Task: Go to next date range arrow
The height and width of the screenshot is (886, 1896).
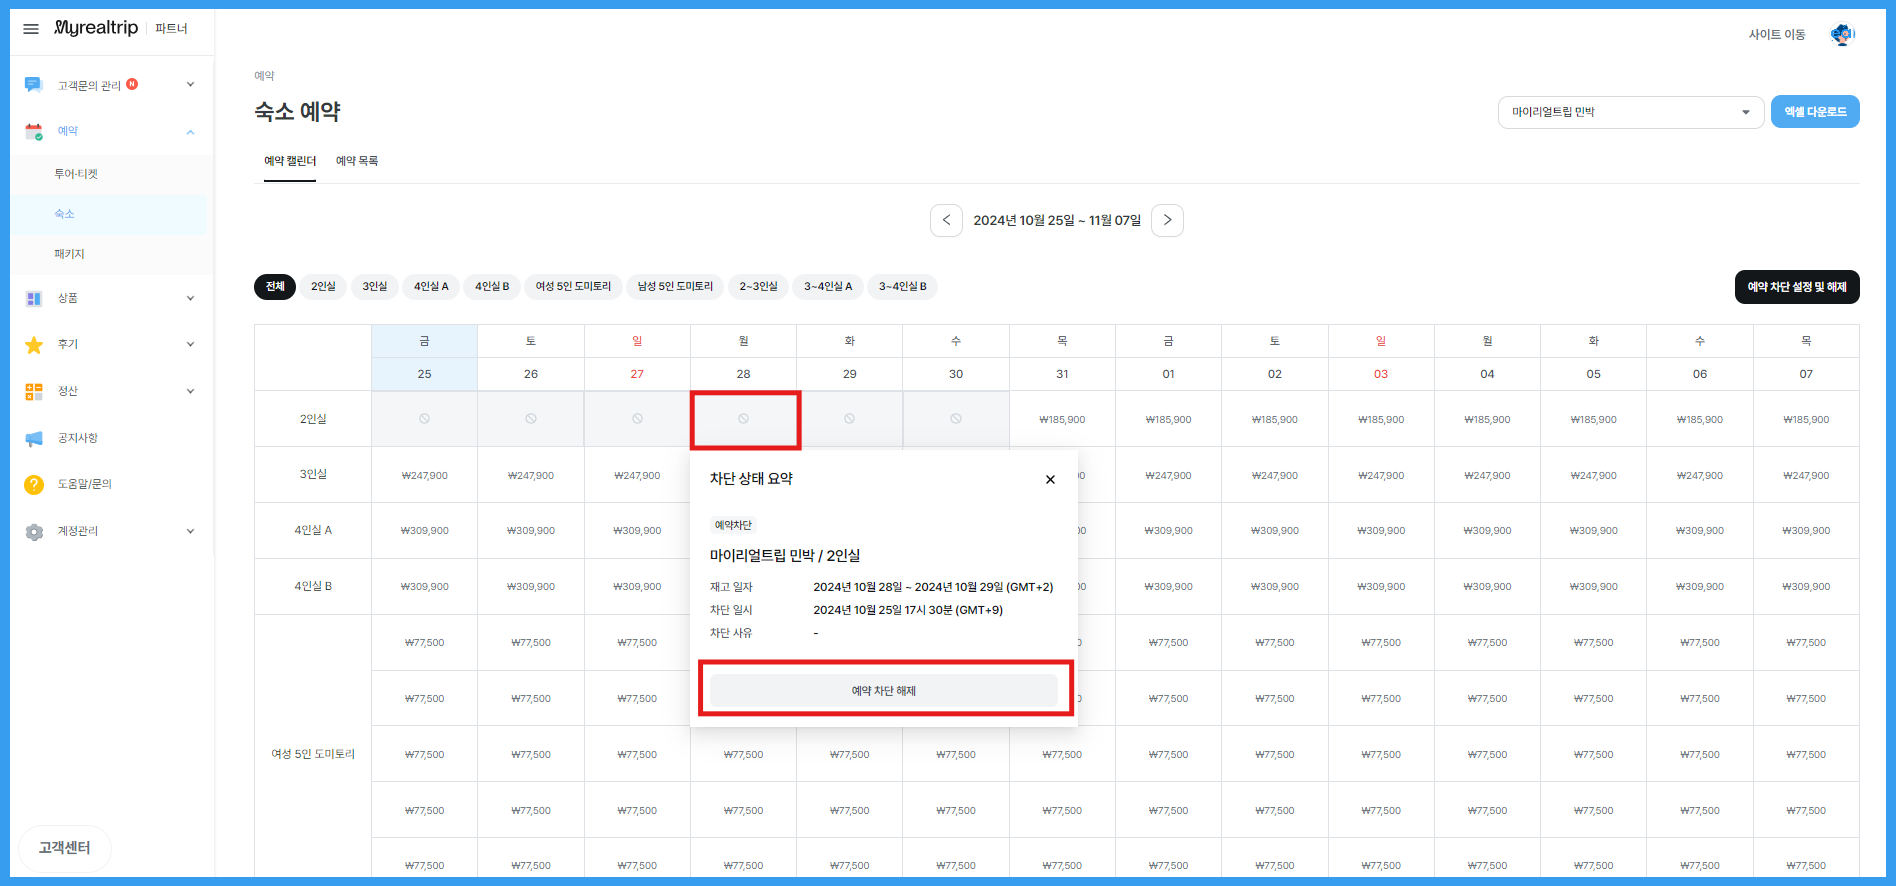Action: coord(1167,220)
